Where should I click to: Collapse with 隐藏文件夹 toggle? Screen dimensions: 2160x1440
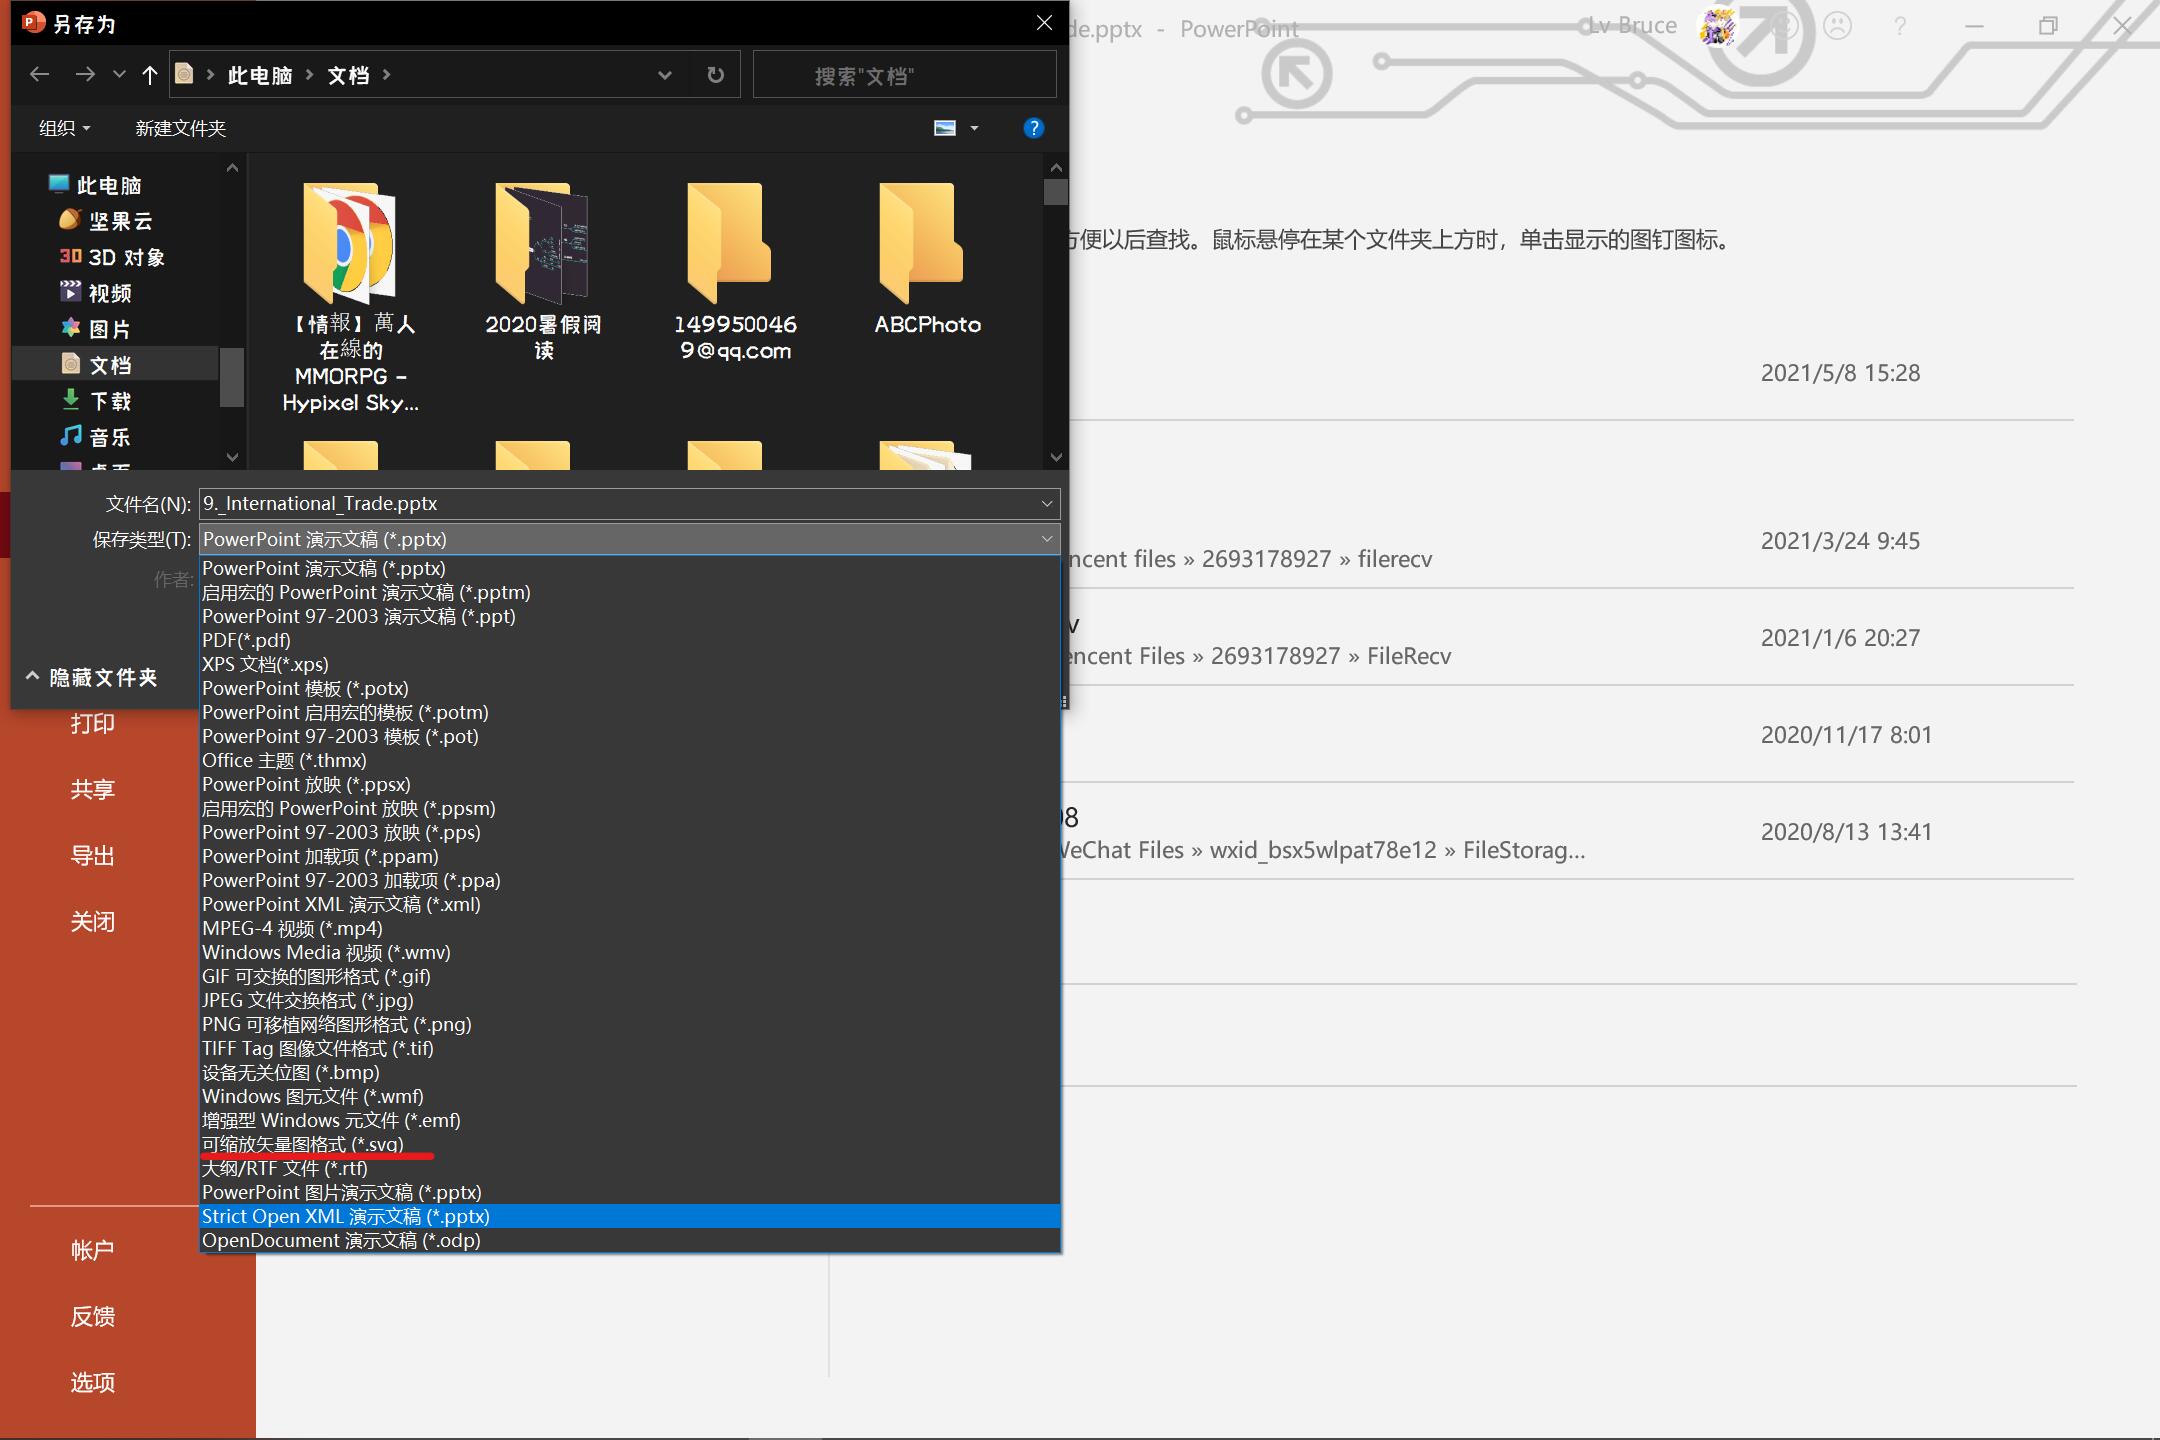coord(92,678)
